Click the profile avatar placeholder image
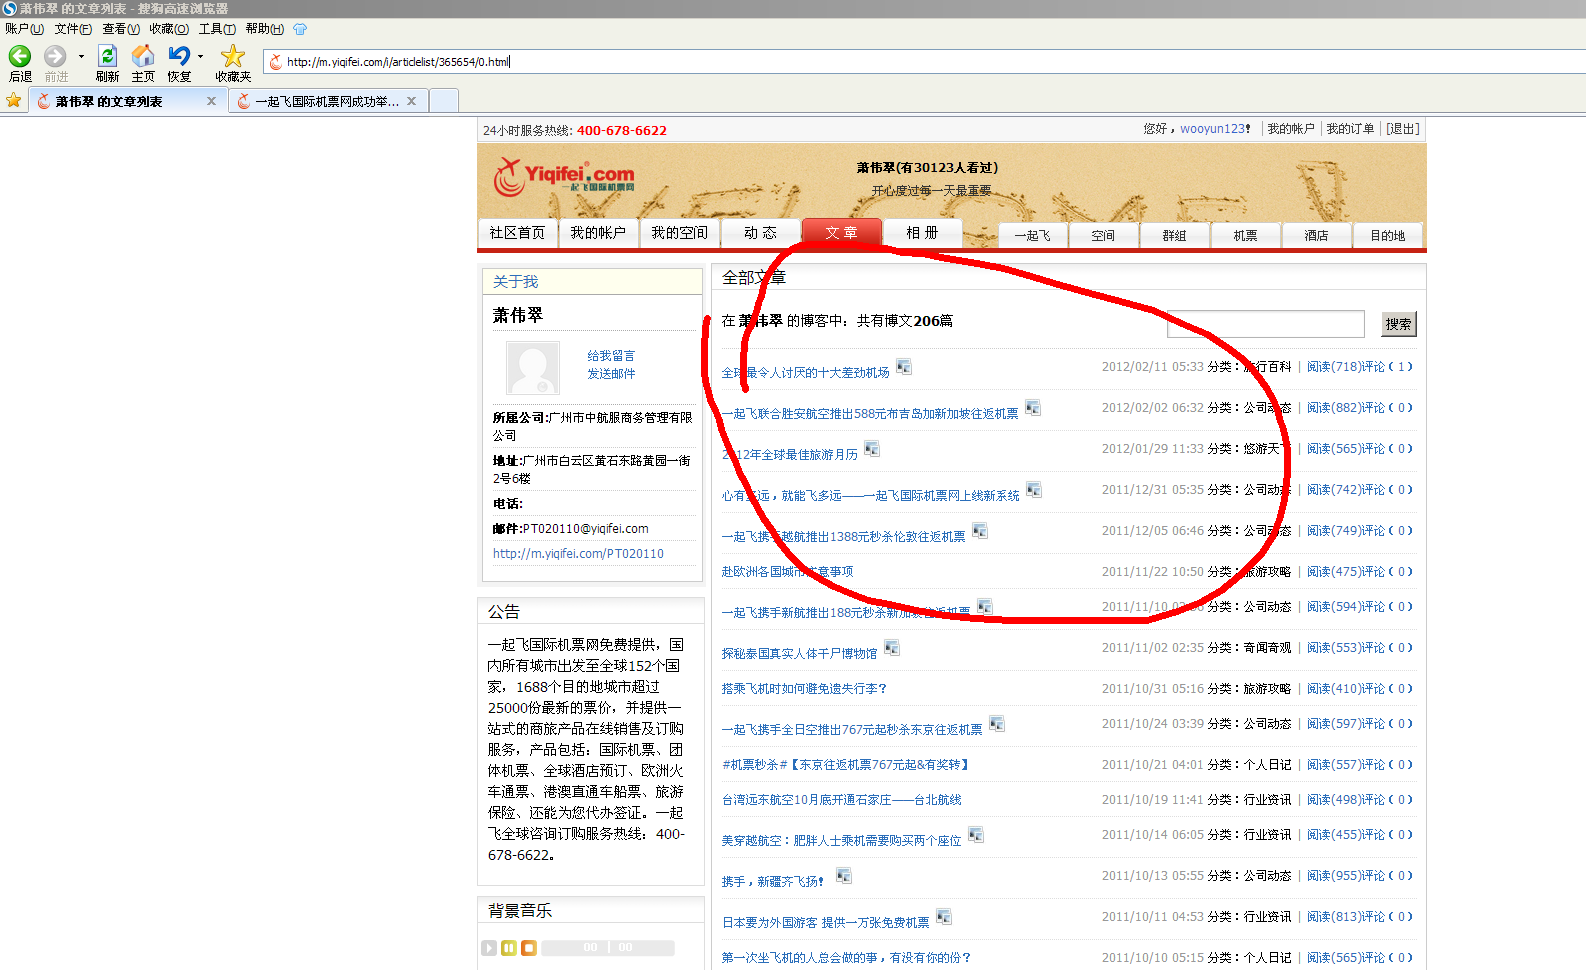Image resolution: width=1586 pixels, height=970 pixels. (533, 368)
